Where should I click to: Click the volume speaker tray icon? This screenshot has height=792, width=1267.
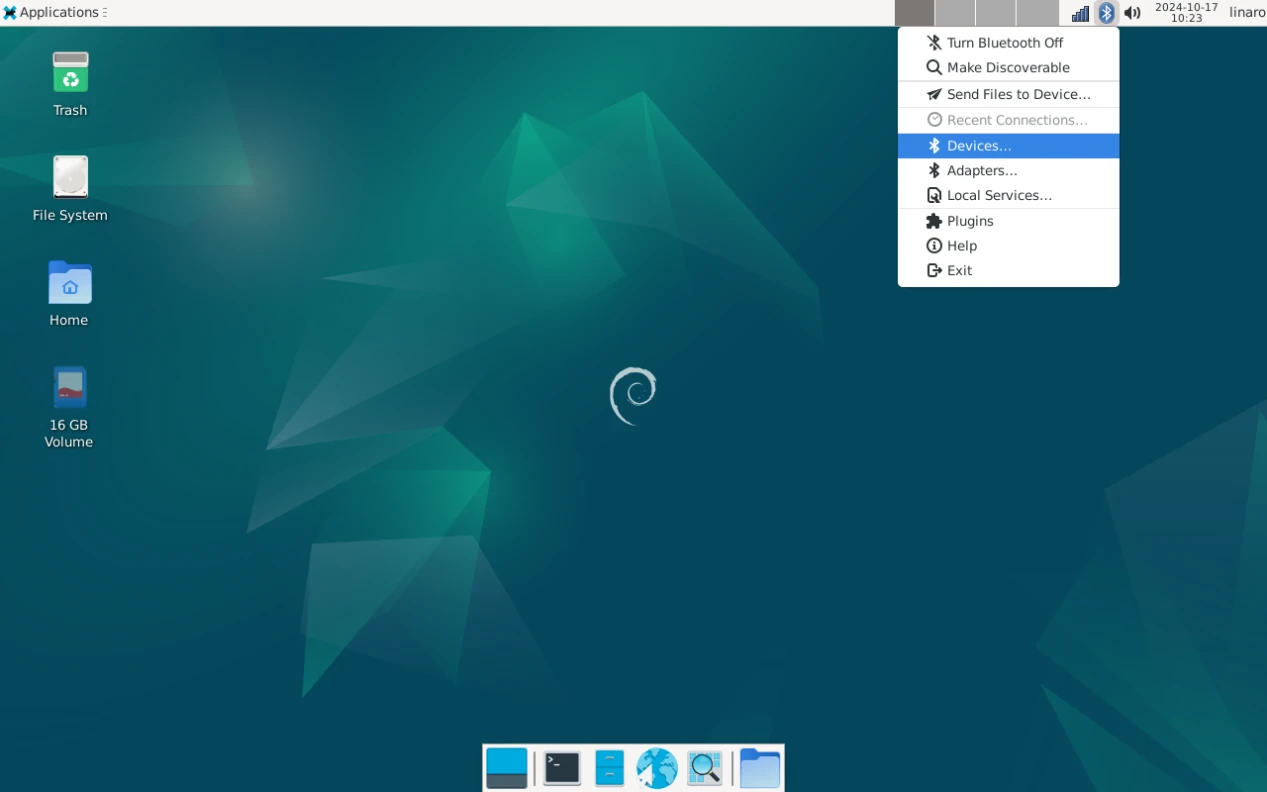coord(1132,13)
